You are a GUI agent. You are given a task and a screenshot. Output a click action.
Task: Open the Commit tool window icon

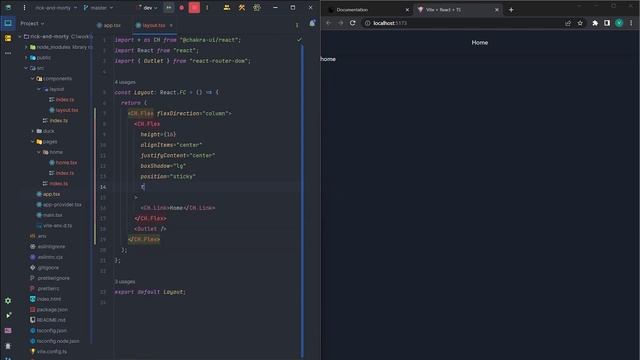[8, 38]
